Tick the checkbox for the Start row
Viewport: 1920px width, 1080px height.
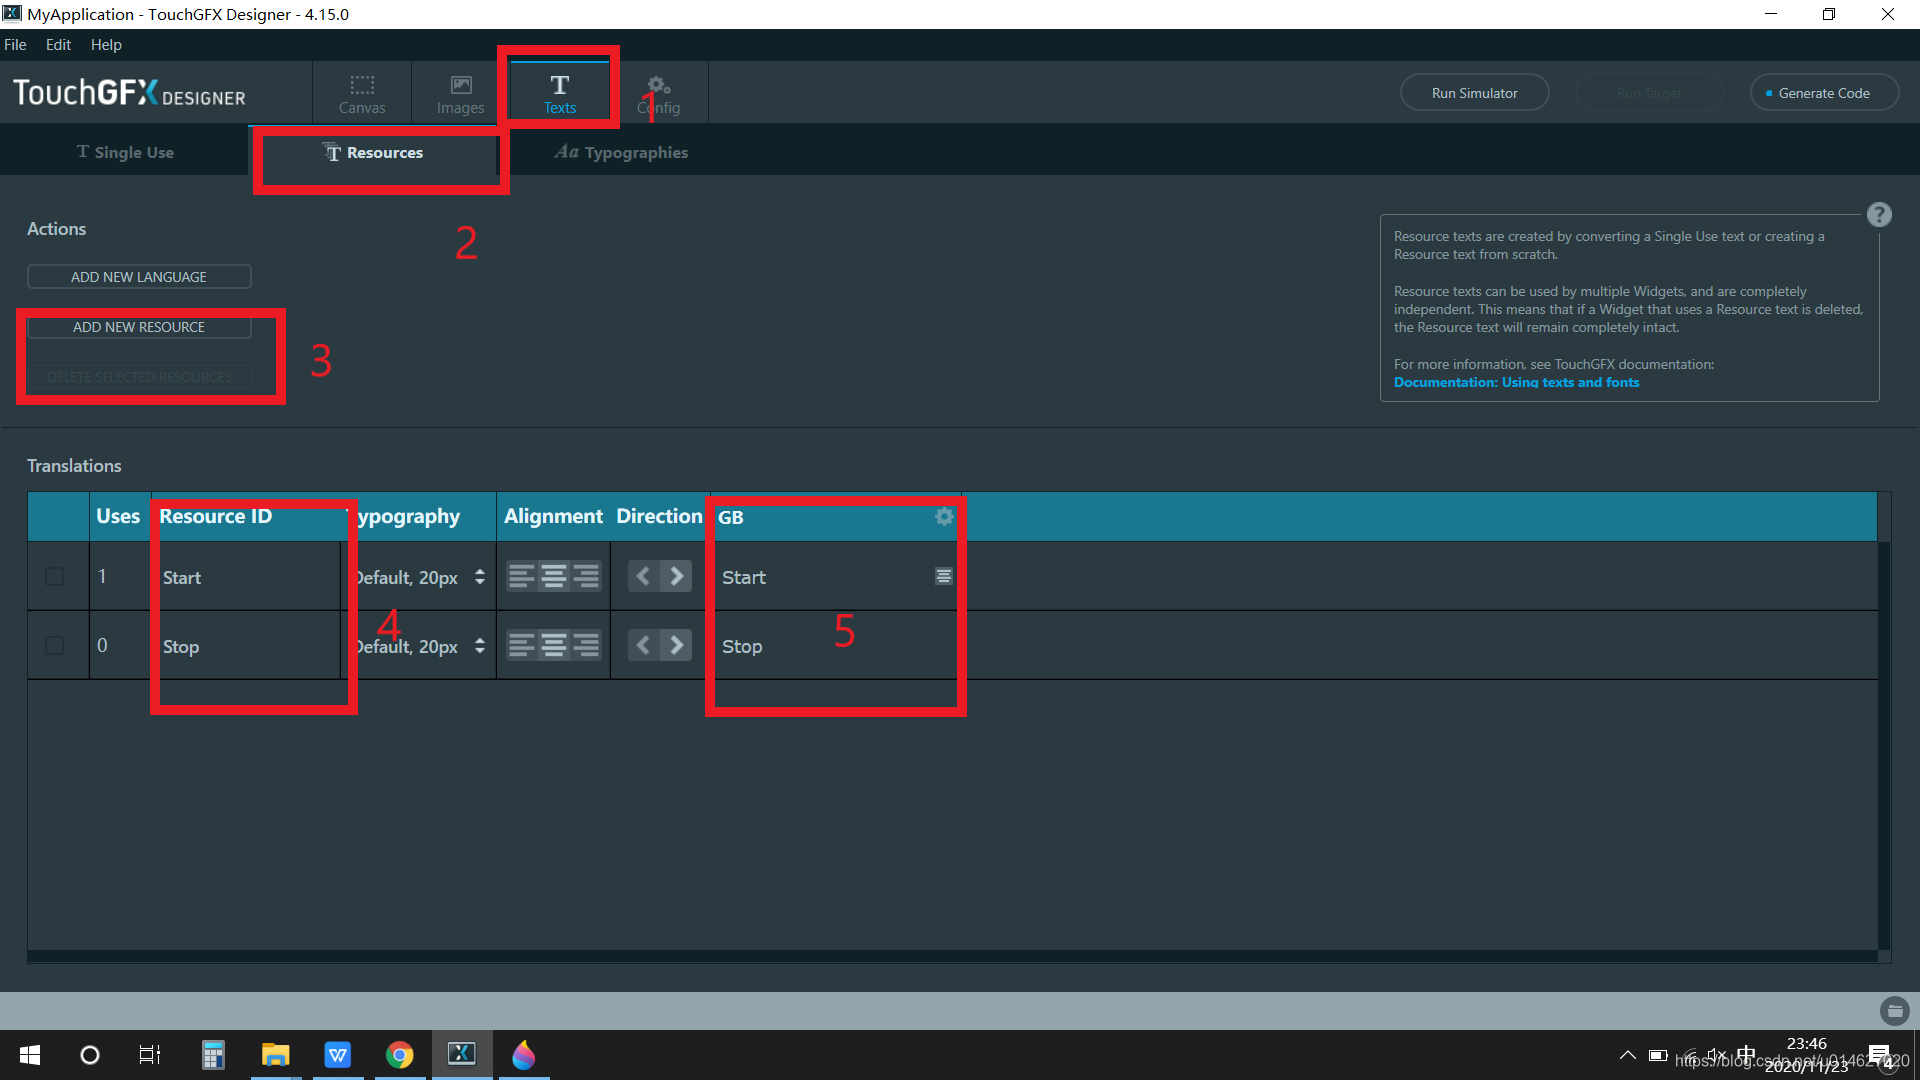55,576
